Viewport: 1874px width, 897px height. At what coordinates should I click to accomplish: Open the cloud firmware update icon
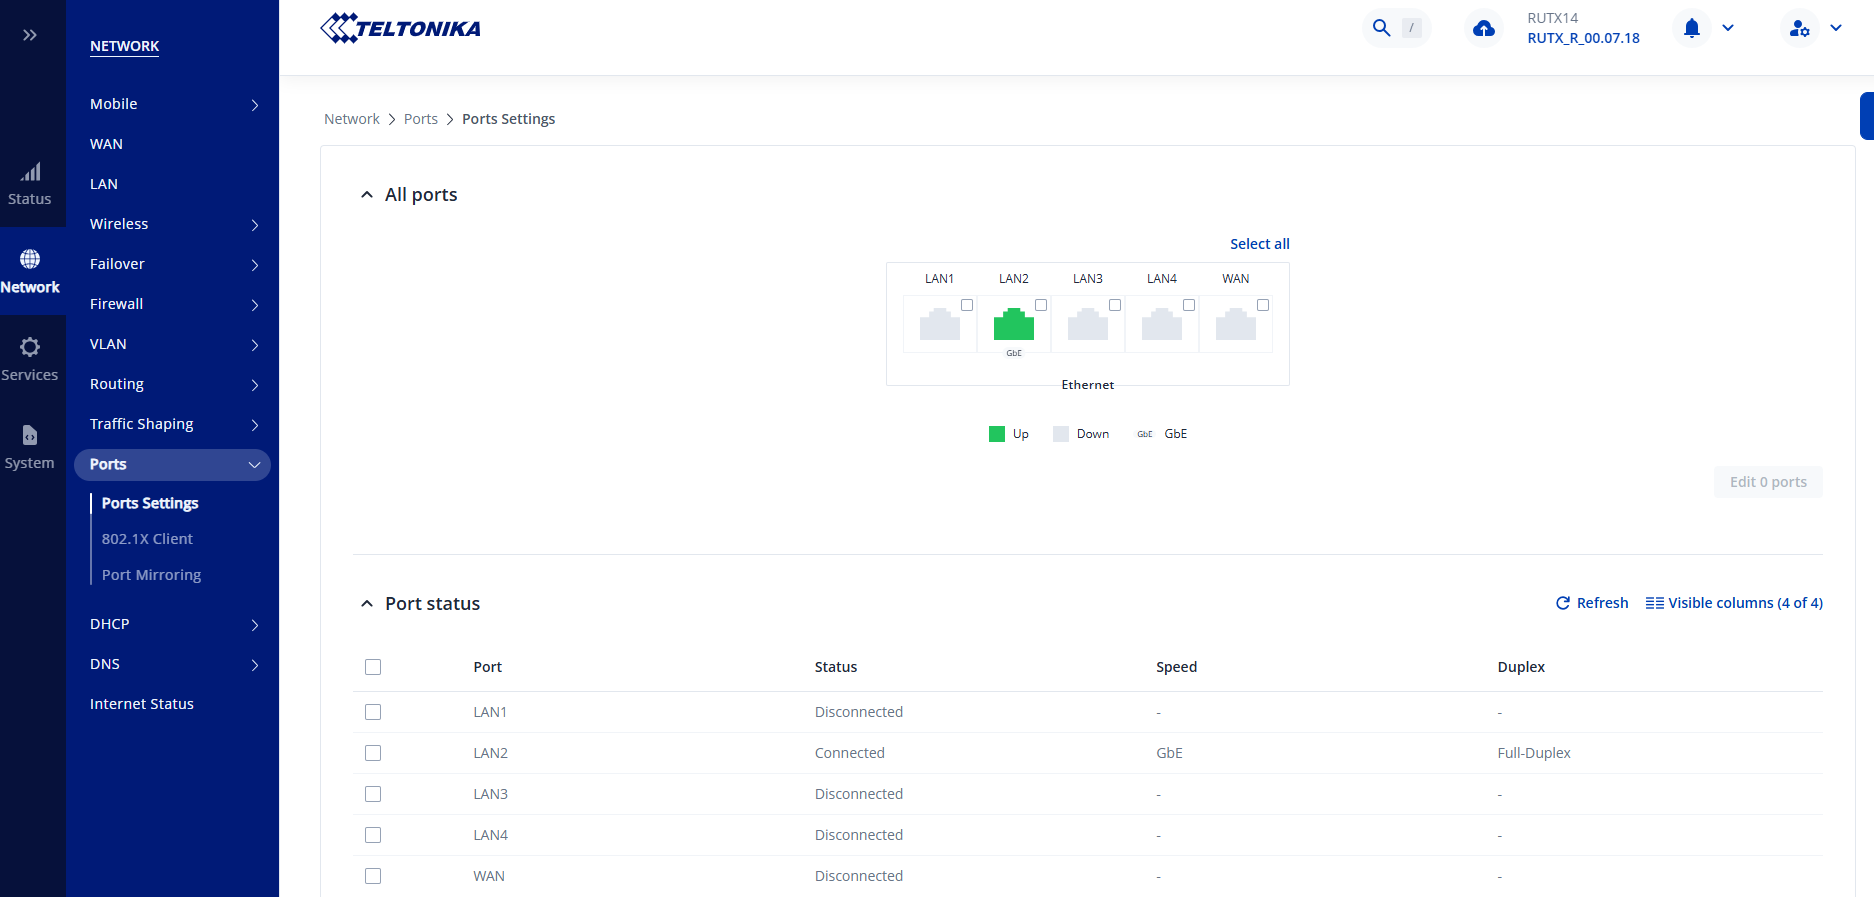pyautogui.click(x=1484, y=28)
